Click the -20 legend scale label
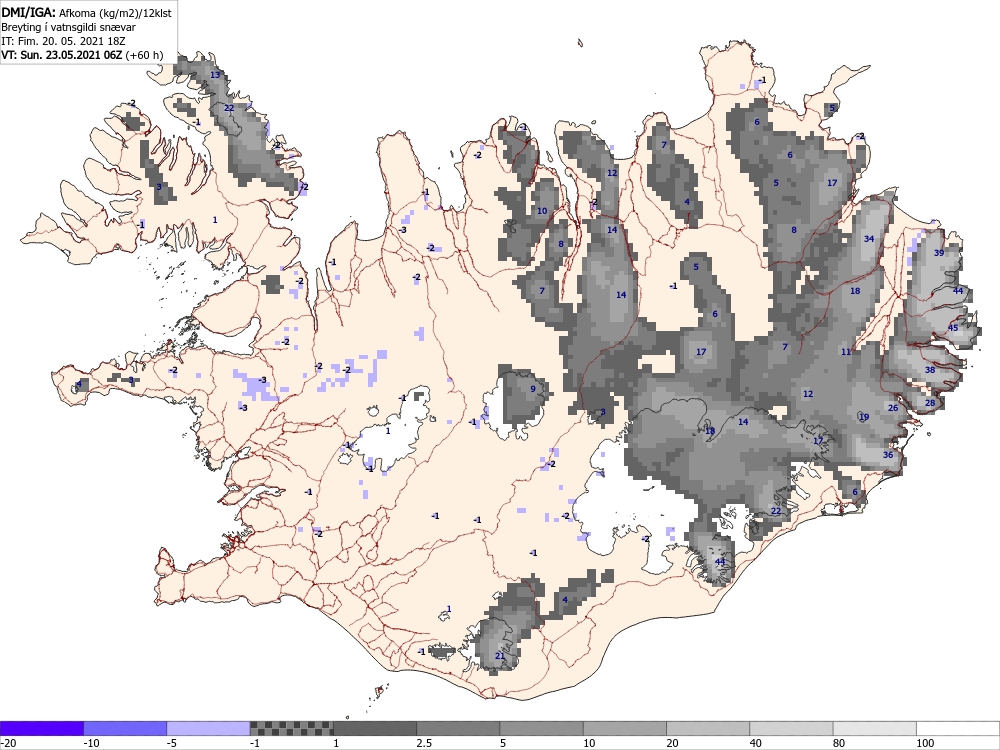The image size is (1000, 750). [8, 743]
